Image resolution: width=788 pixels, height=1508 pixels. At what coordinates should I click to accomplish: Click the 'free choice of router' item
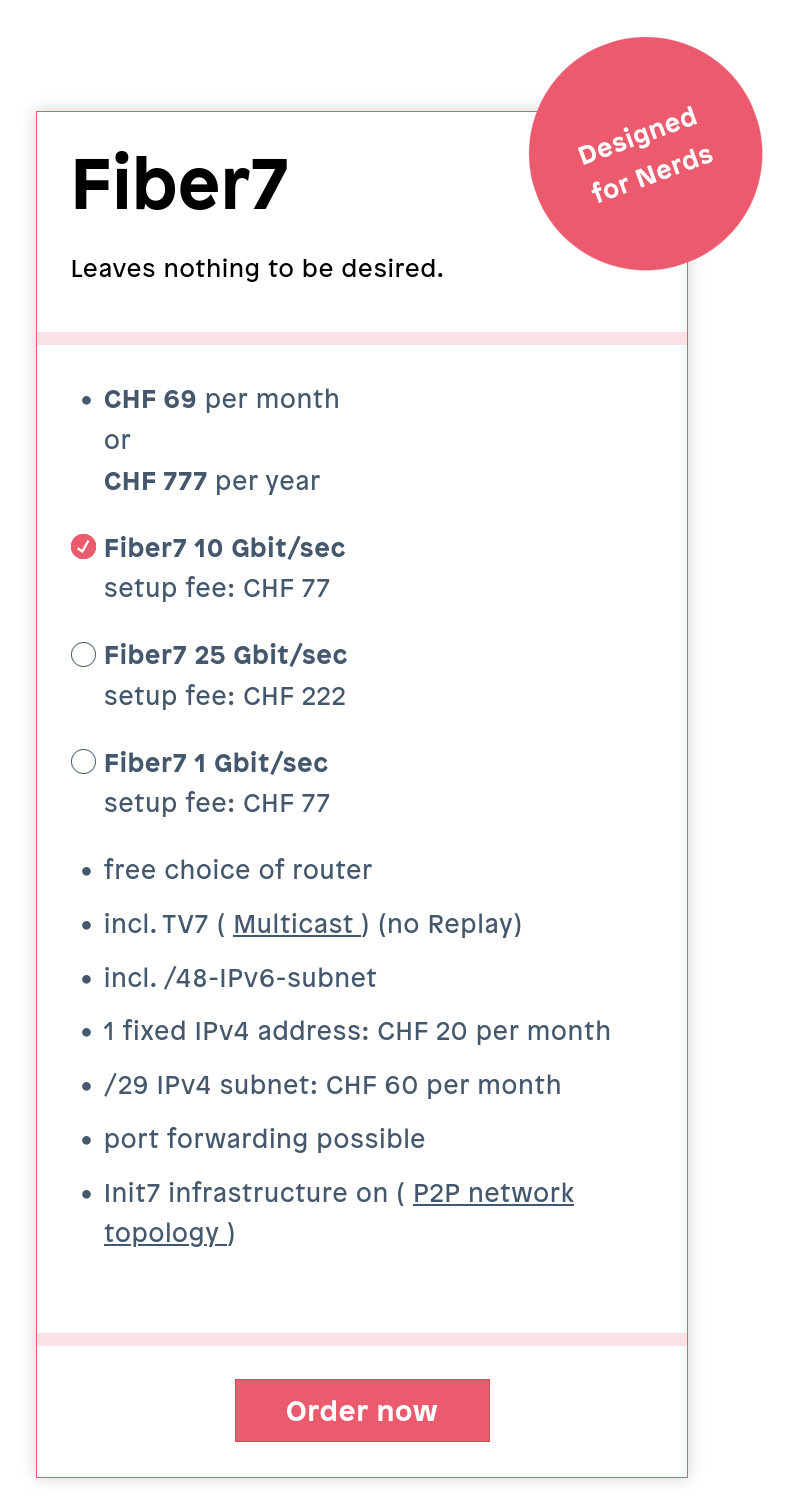pos(238,870)
